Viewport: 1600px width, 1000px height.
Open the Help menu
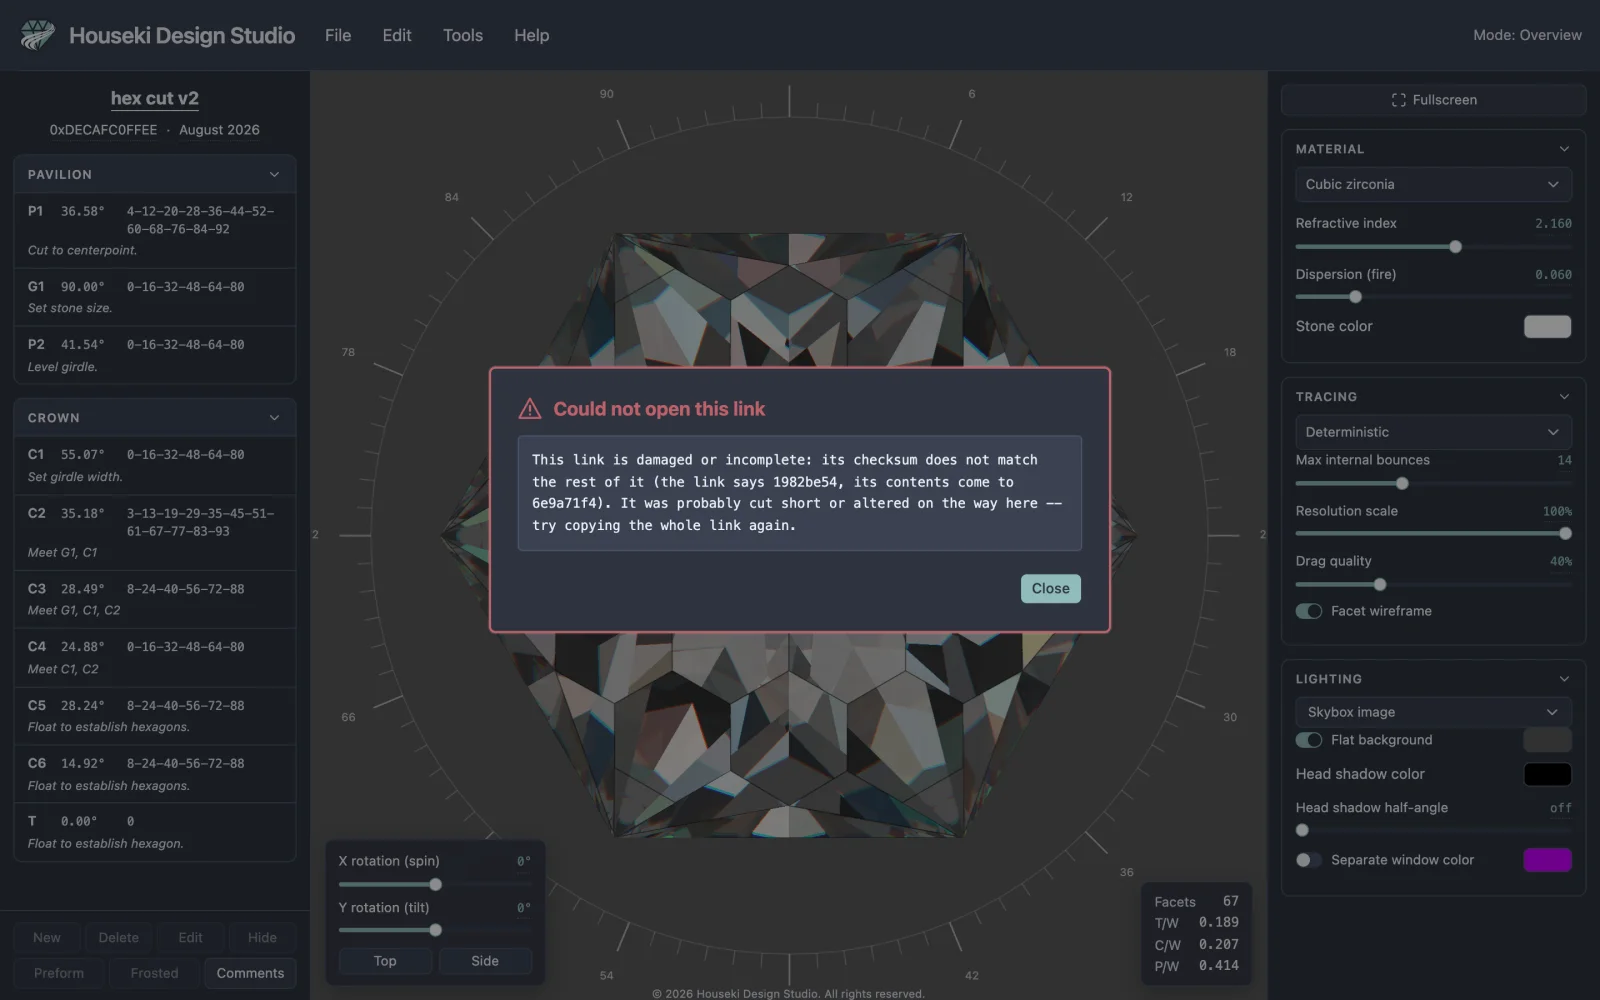(x=532, y=35)
